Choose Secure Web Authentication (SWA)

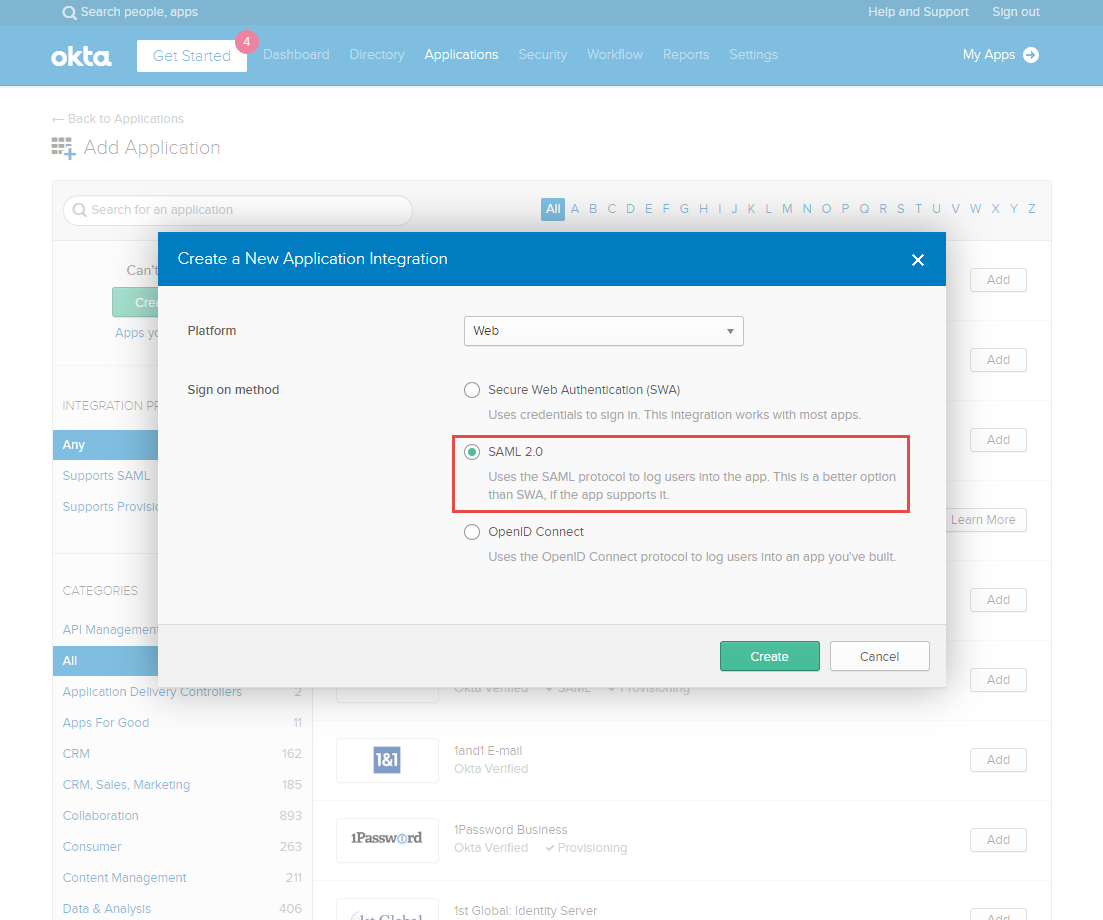tap(471, 390)
